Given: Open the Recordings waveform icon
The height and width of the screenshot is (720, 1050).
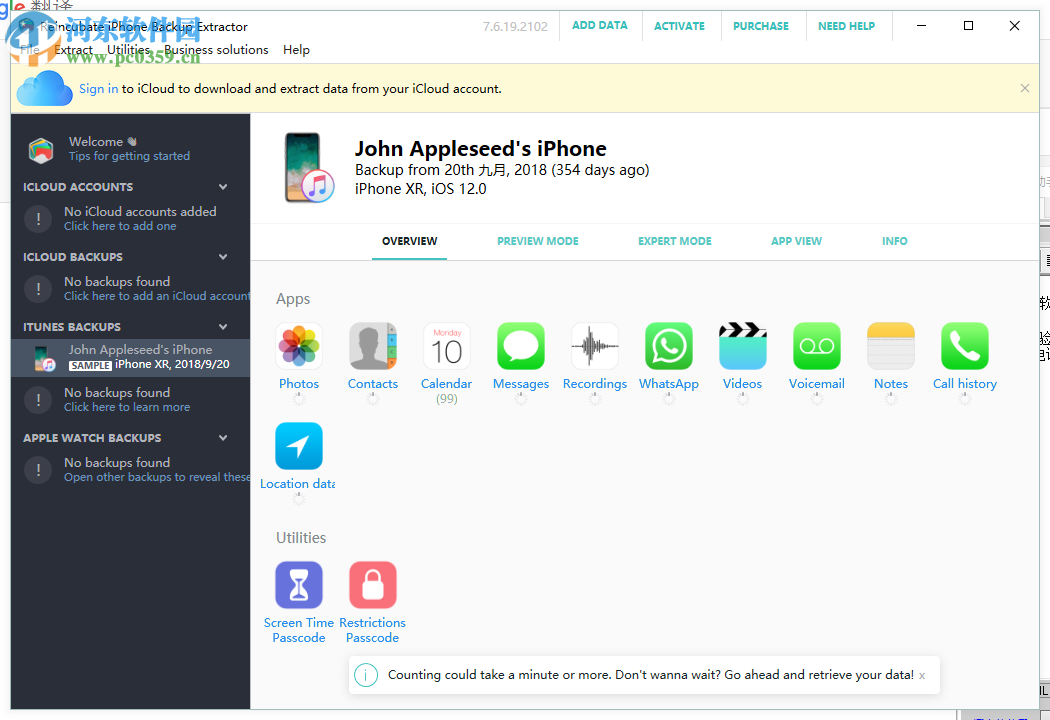Looking at the screenshot, I should [594, 346].
